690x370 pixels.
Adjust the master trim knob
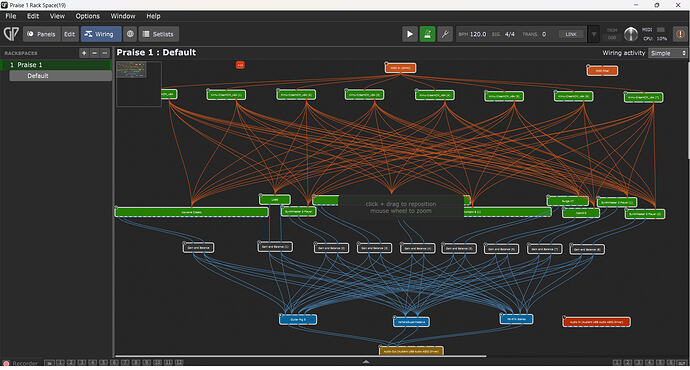pos(631,34)
